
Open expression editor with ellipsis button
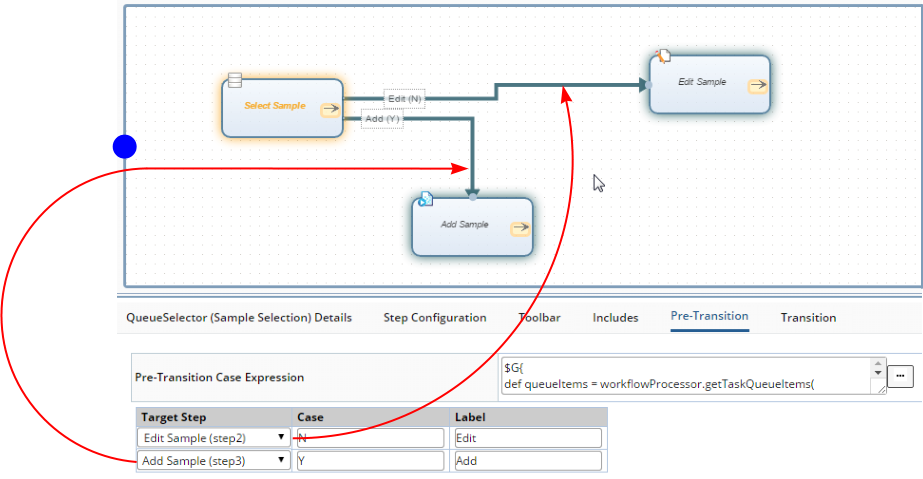click(x=900, y=376)
